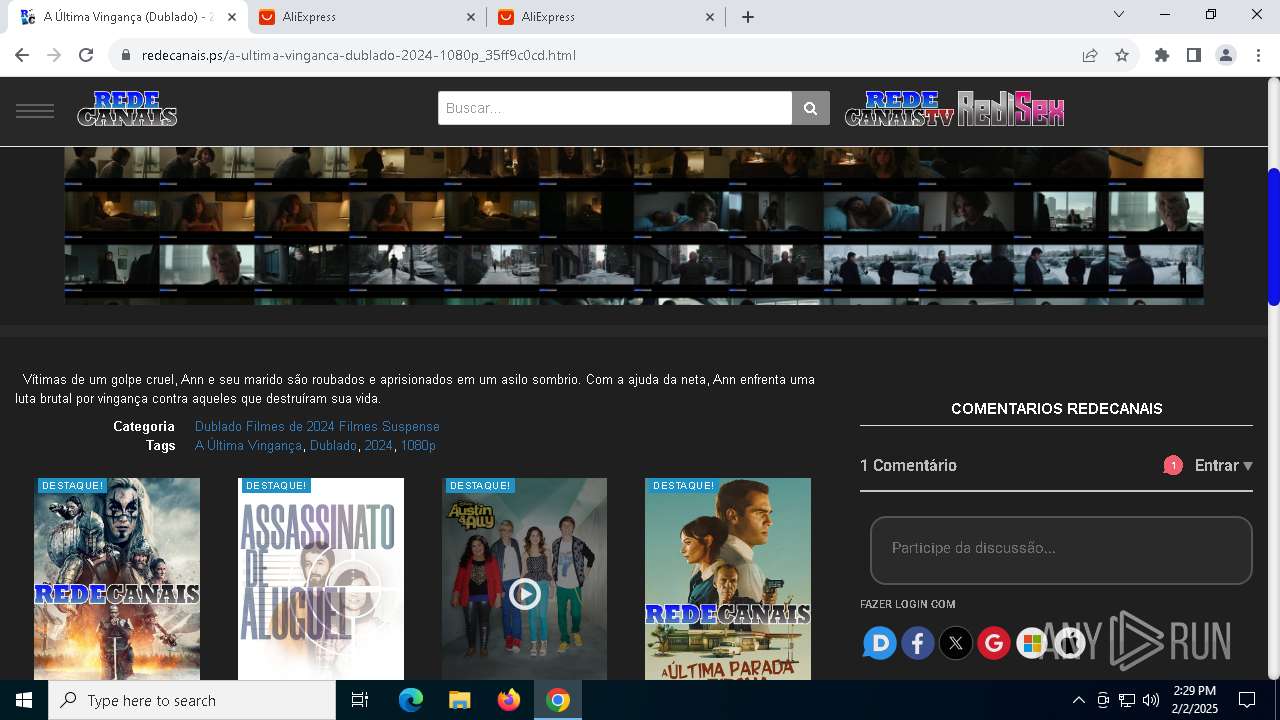
Task: Show hidden system tray icons
Action: click(x=1078, y=700)
